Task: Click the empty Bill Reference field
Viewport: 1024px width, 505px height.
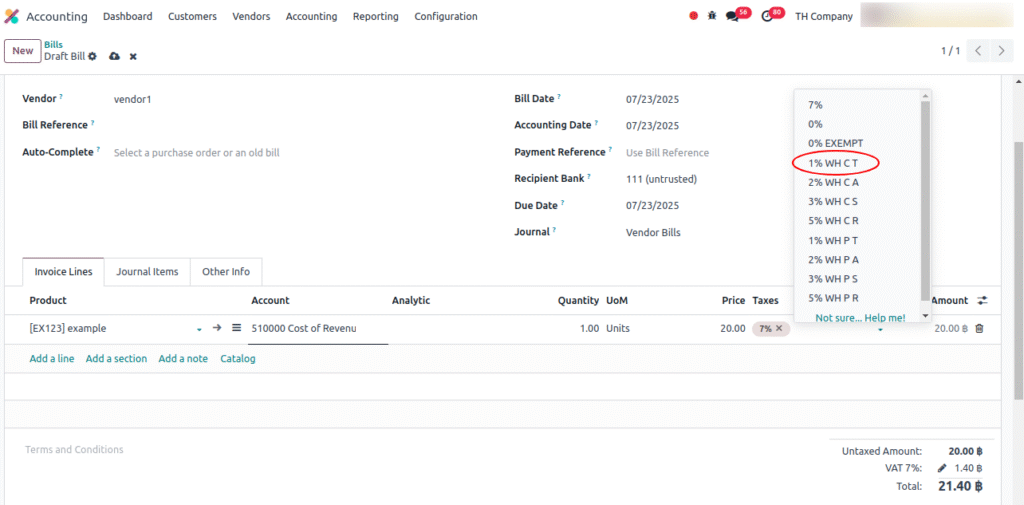Action: (300, 125)
